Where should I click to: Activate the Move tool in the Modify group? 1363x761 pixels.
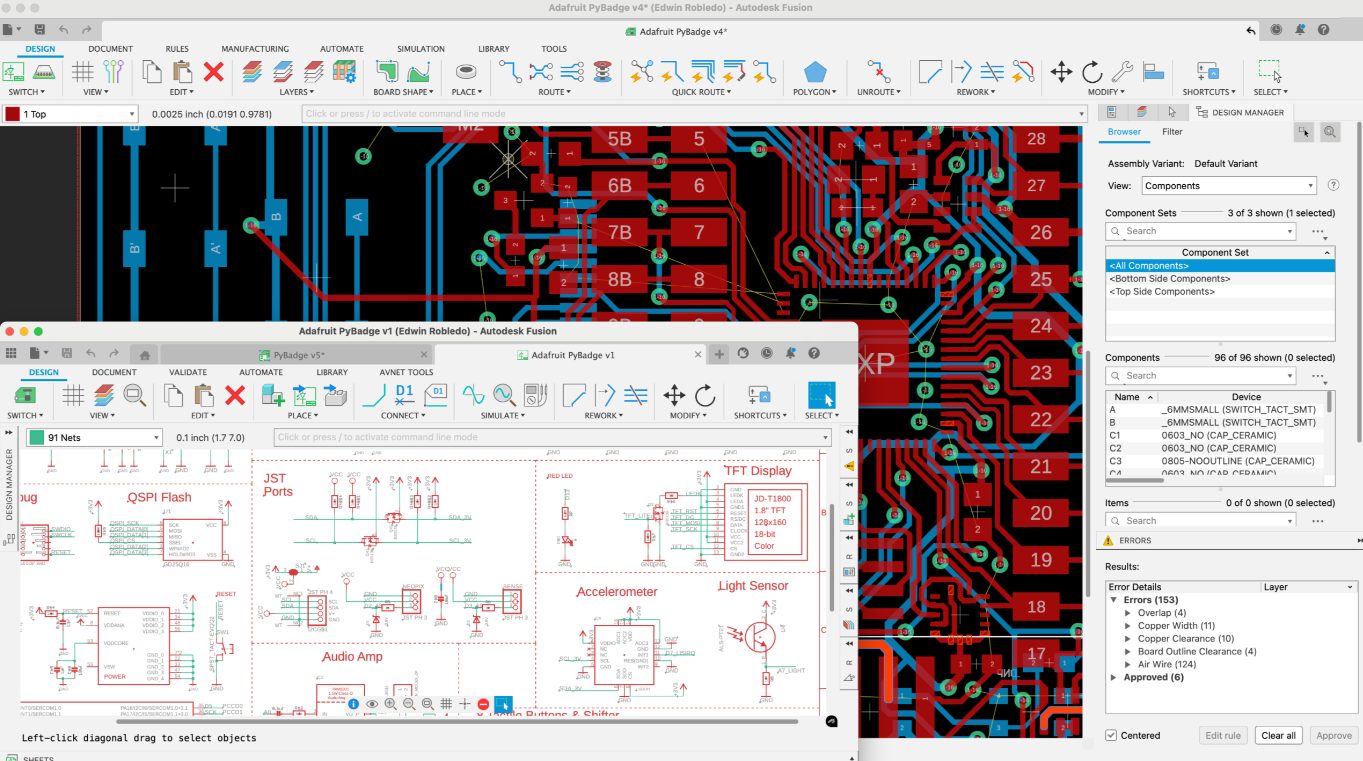pos(1063,72)
